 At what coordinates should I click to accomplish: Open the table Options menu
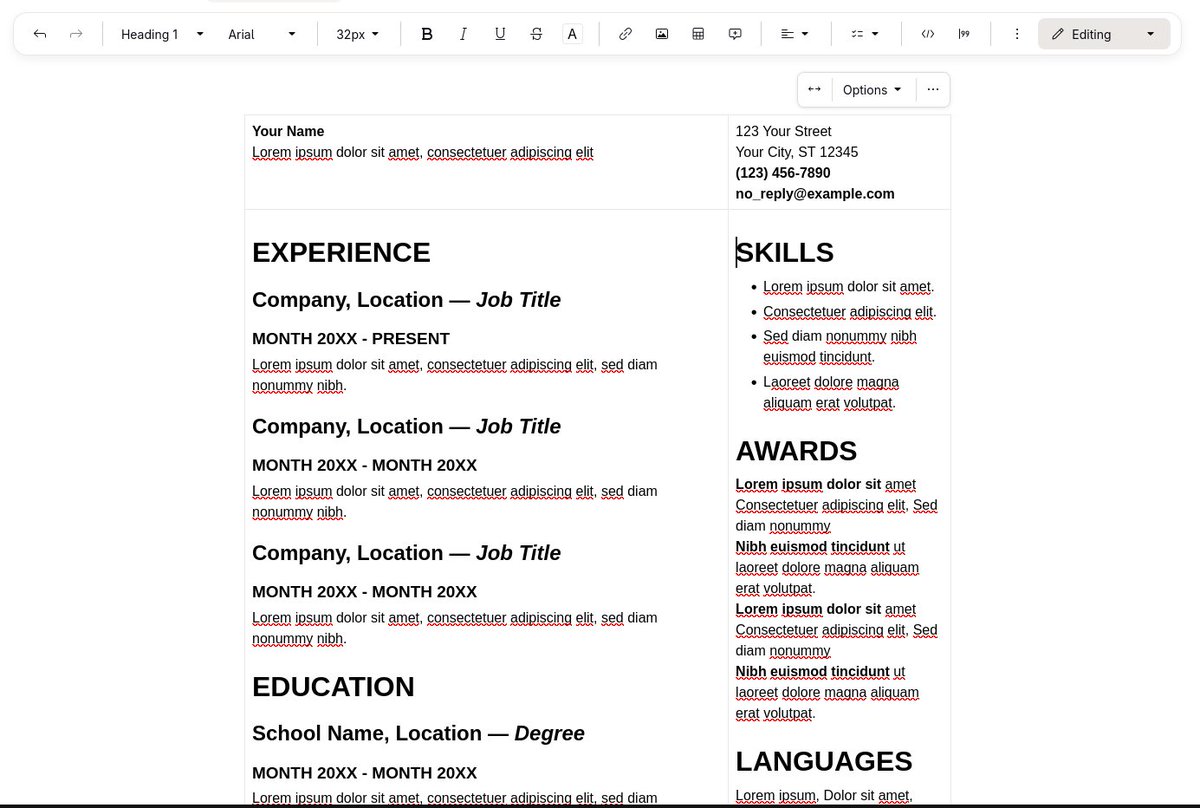tap(872, 89)
